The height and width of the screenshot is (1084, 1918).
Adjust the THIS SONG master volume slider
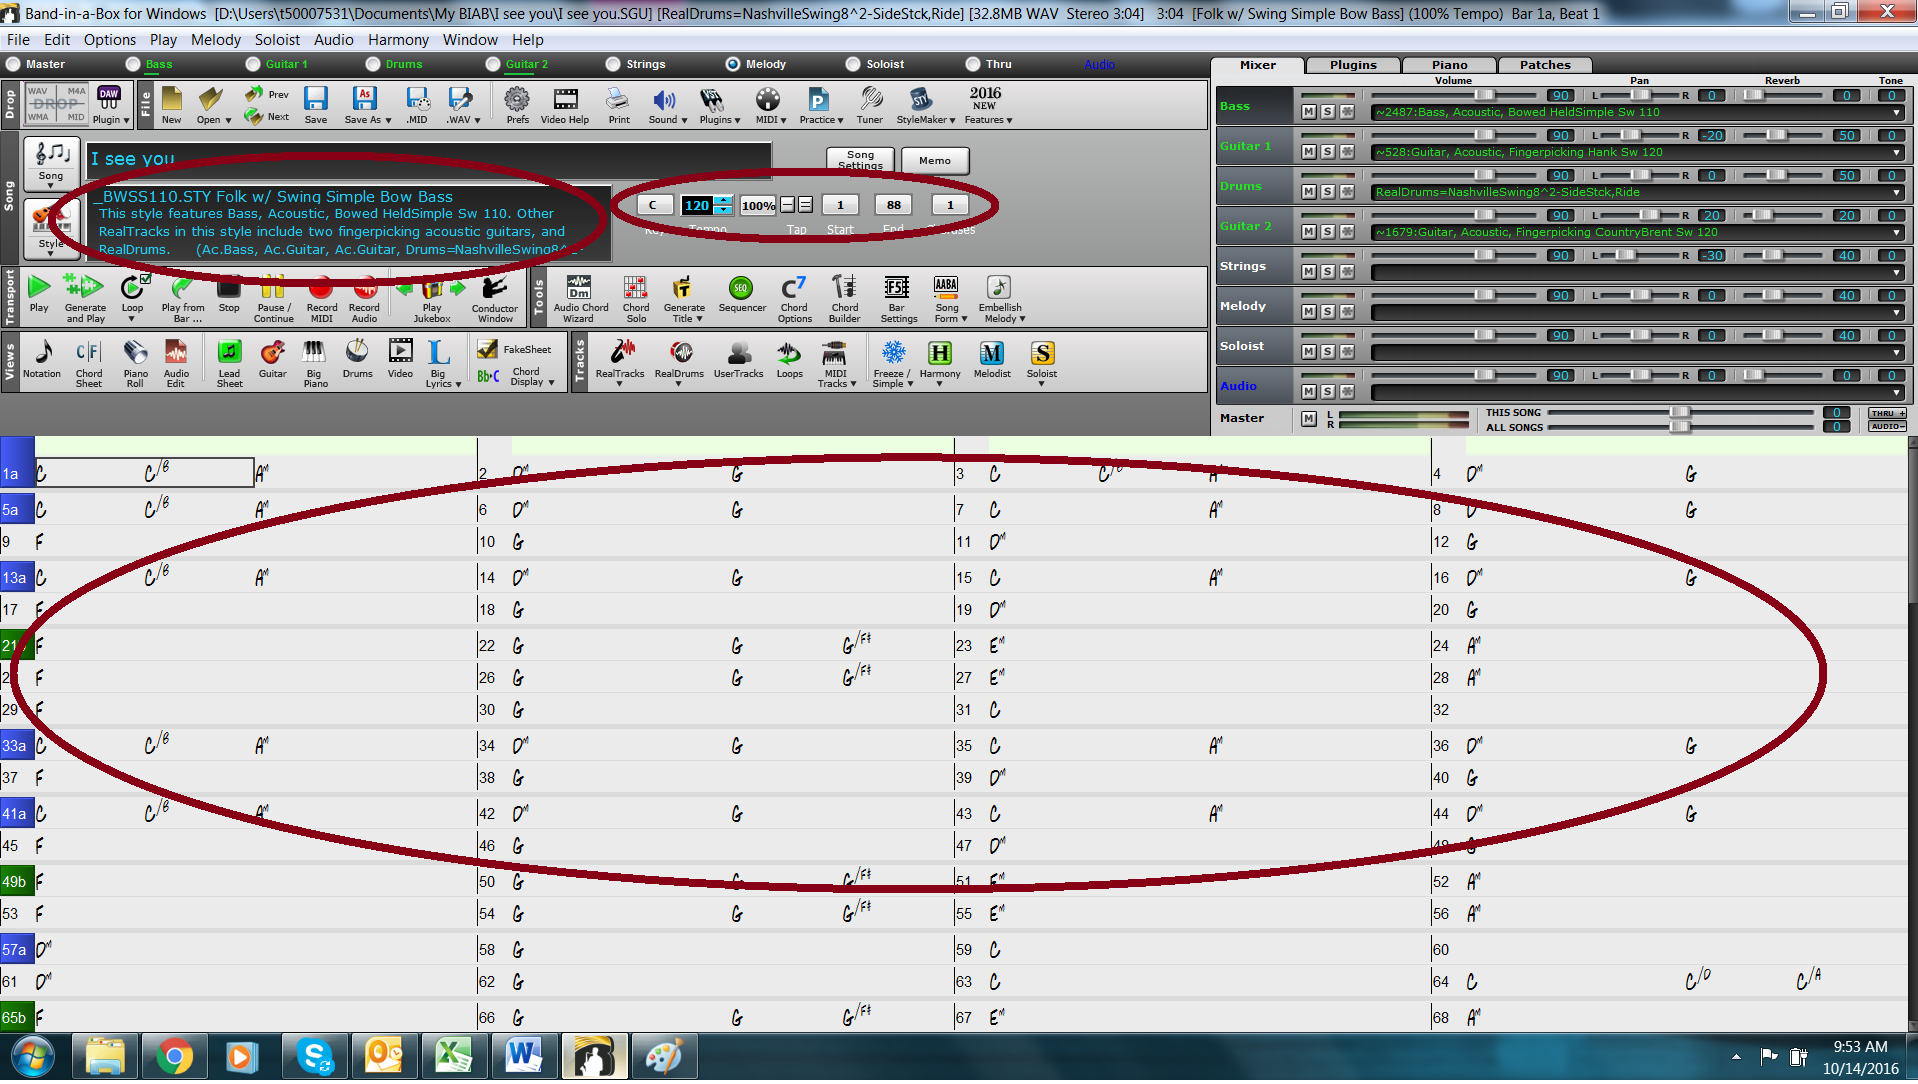[x=1680, y=412]
